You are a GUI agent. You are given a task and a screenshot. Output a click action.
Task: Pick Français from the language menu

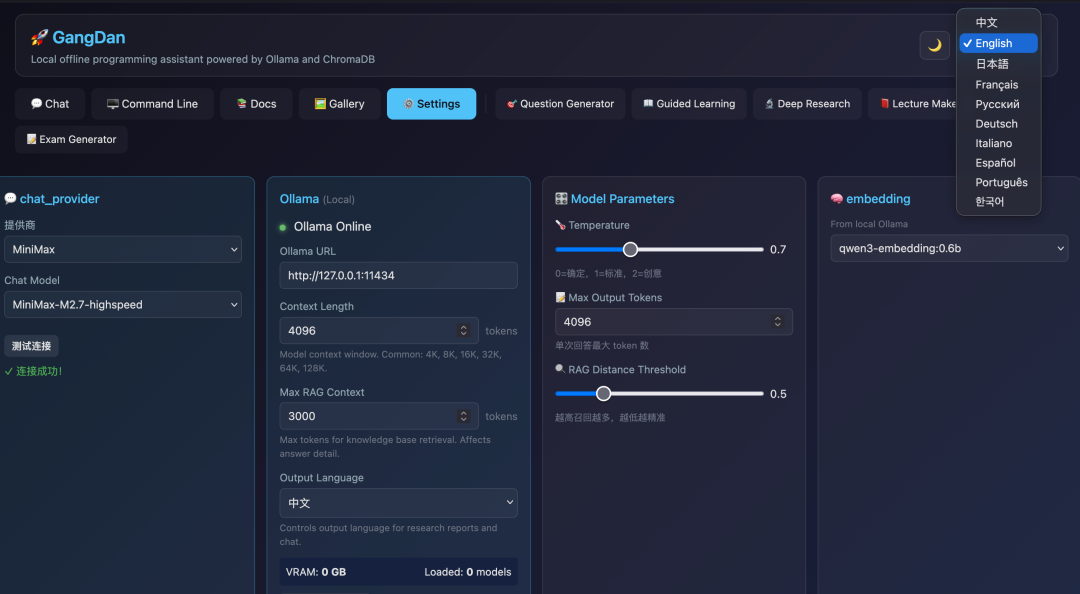(x=998, y=85)
